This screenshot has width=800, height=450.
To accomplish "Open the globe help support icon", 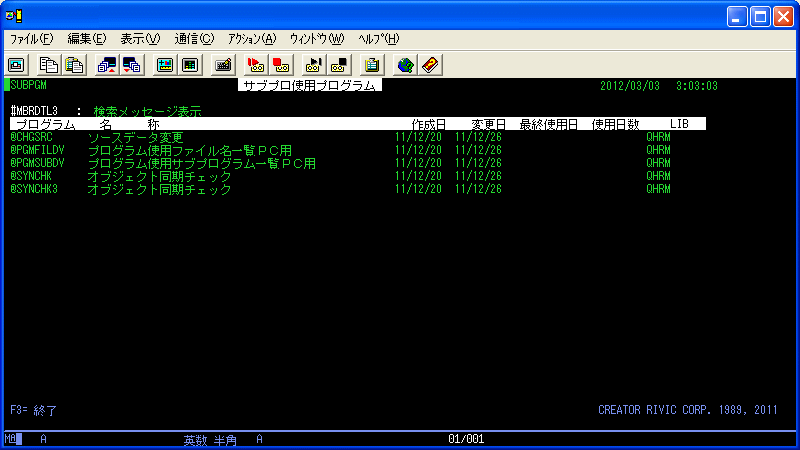I will [405, 65].
